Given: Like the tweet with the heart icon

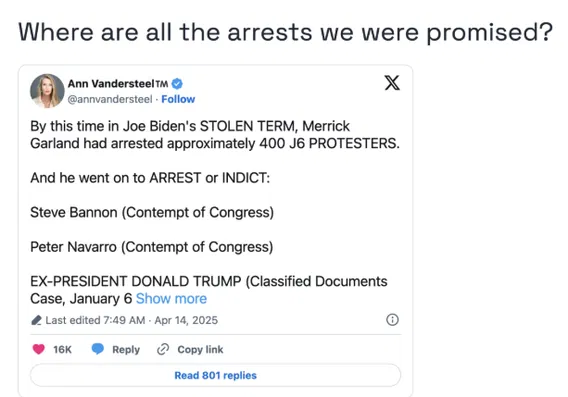Looking at the screenshot, I should tap(39, 349).
